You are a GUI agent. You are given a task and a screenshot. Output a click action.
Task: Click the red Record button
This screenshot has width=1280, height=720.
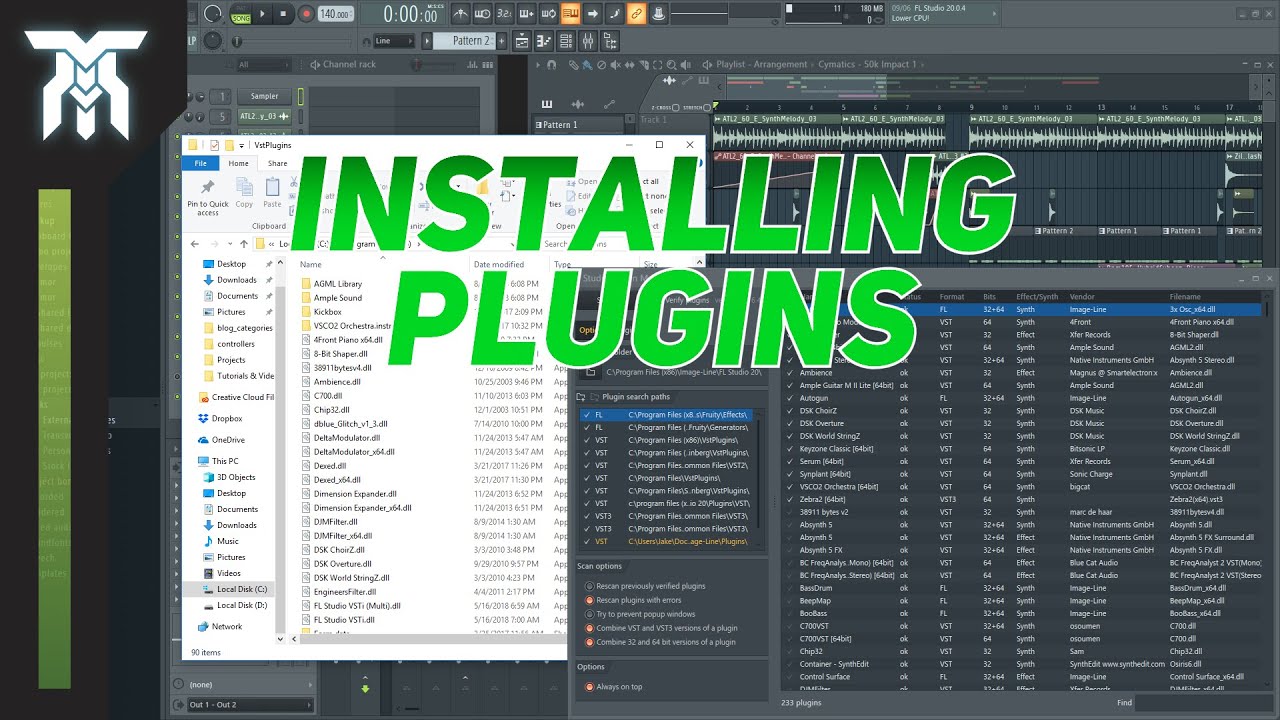click(305, 14)
